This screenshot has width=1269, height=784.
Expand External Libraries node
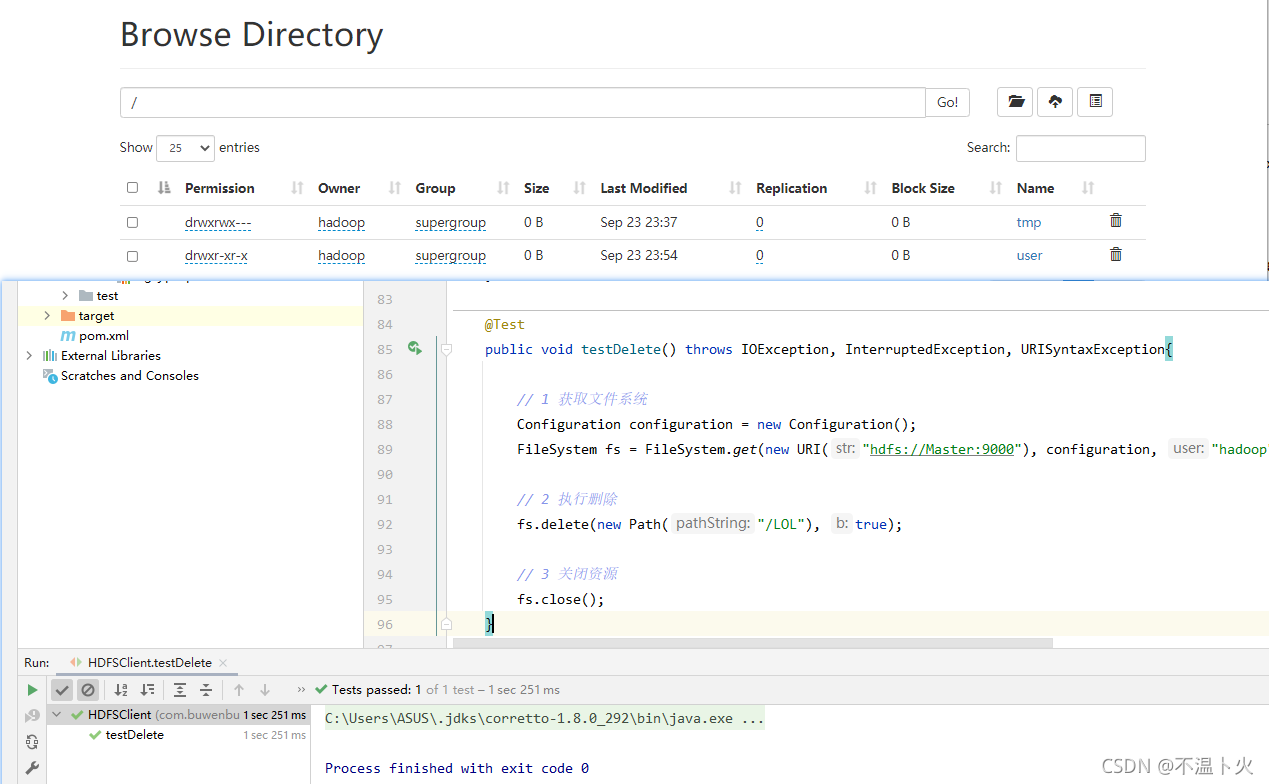click(x=29, y=356)
